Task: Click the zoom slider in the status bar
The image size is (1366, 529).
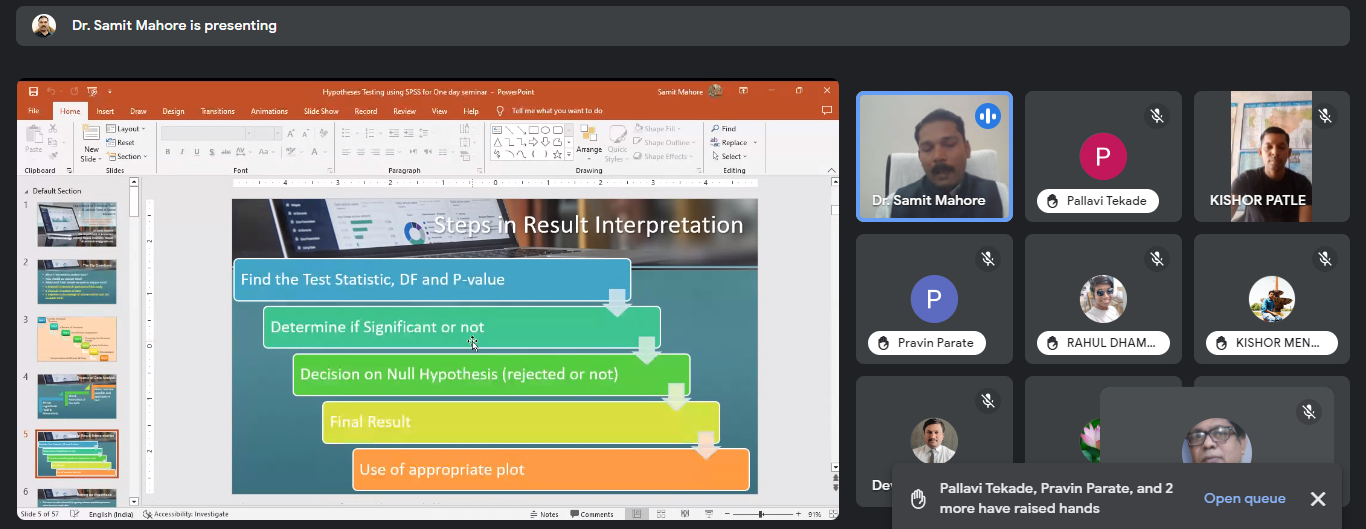Action: (761, 514)
